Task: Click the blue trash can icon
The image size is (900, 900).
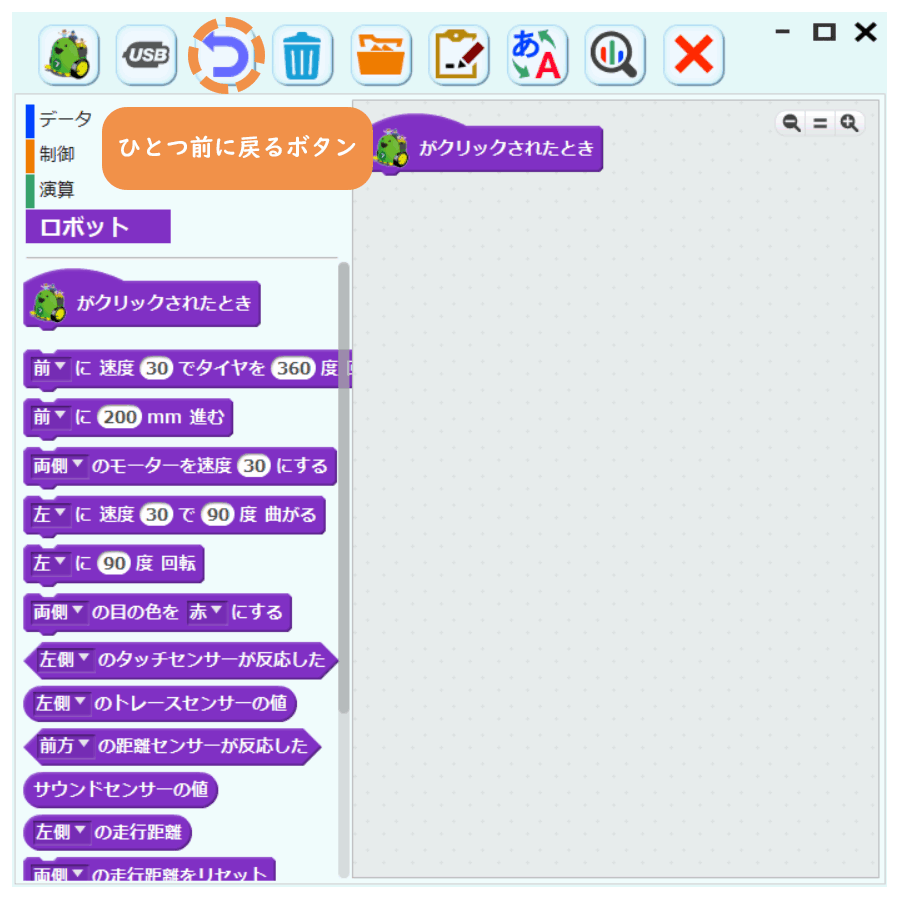Action: click(x=302, y=55)
